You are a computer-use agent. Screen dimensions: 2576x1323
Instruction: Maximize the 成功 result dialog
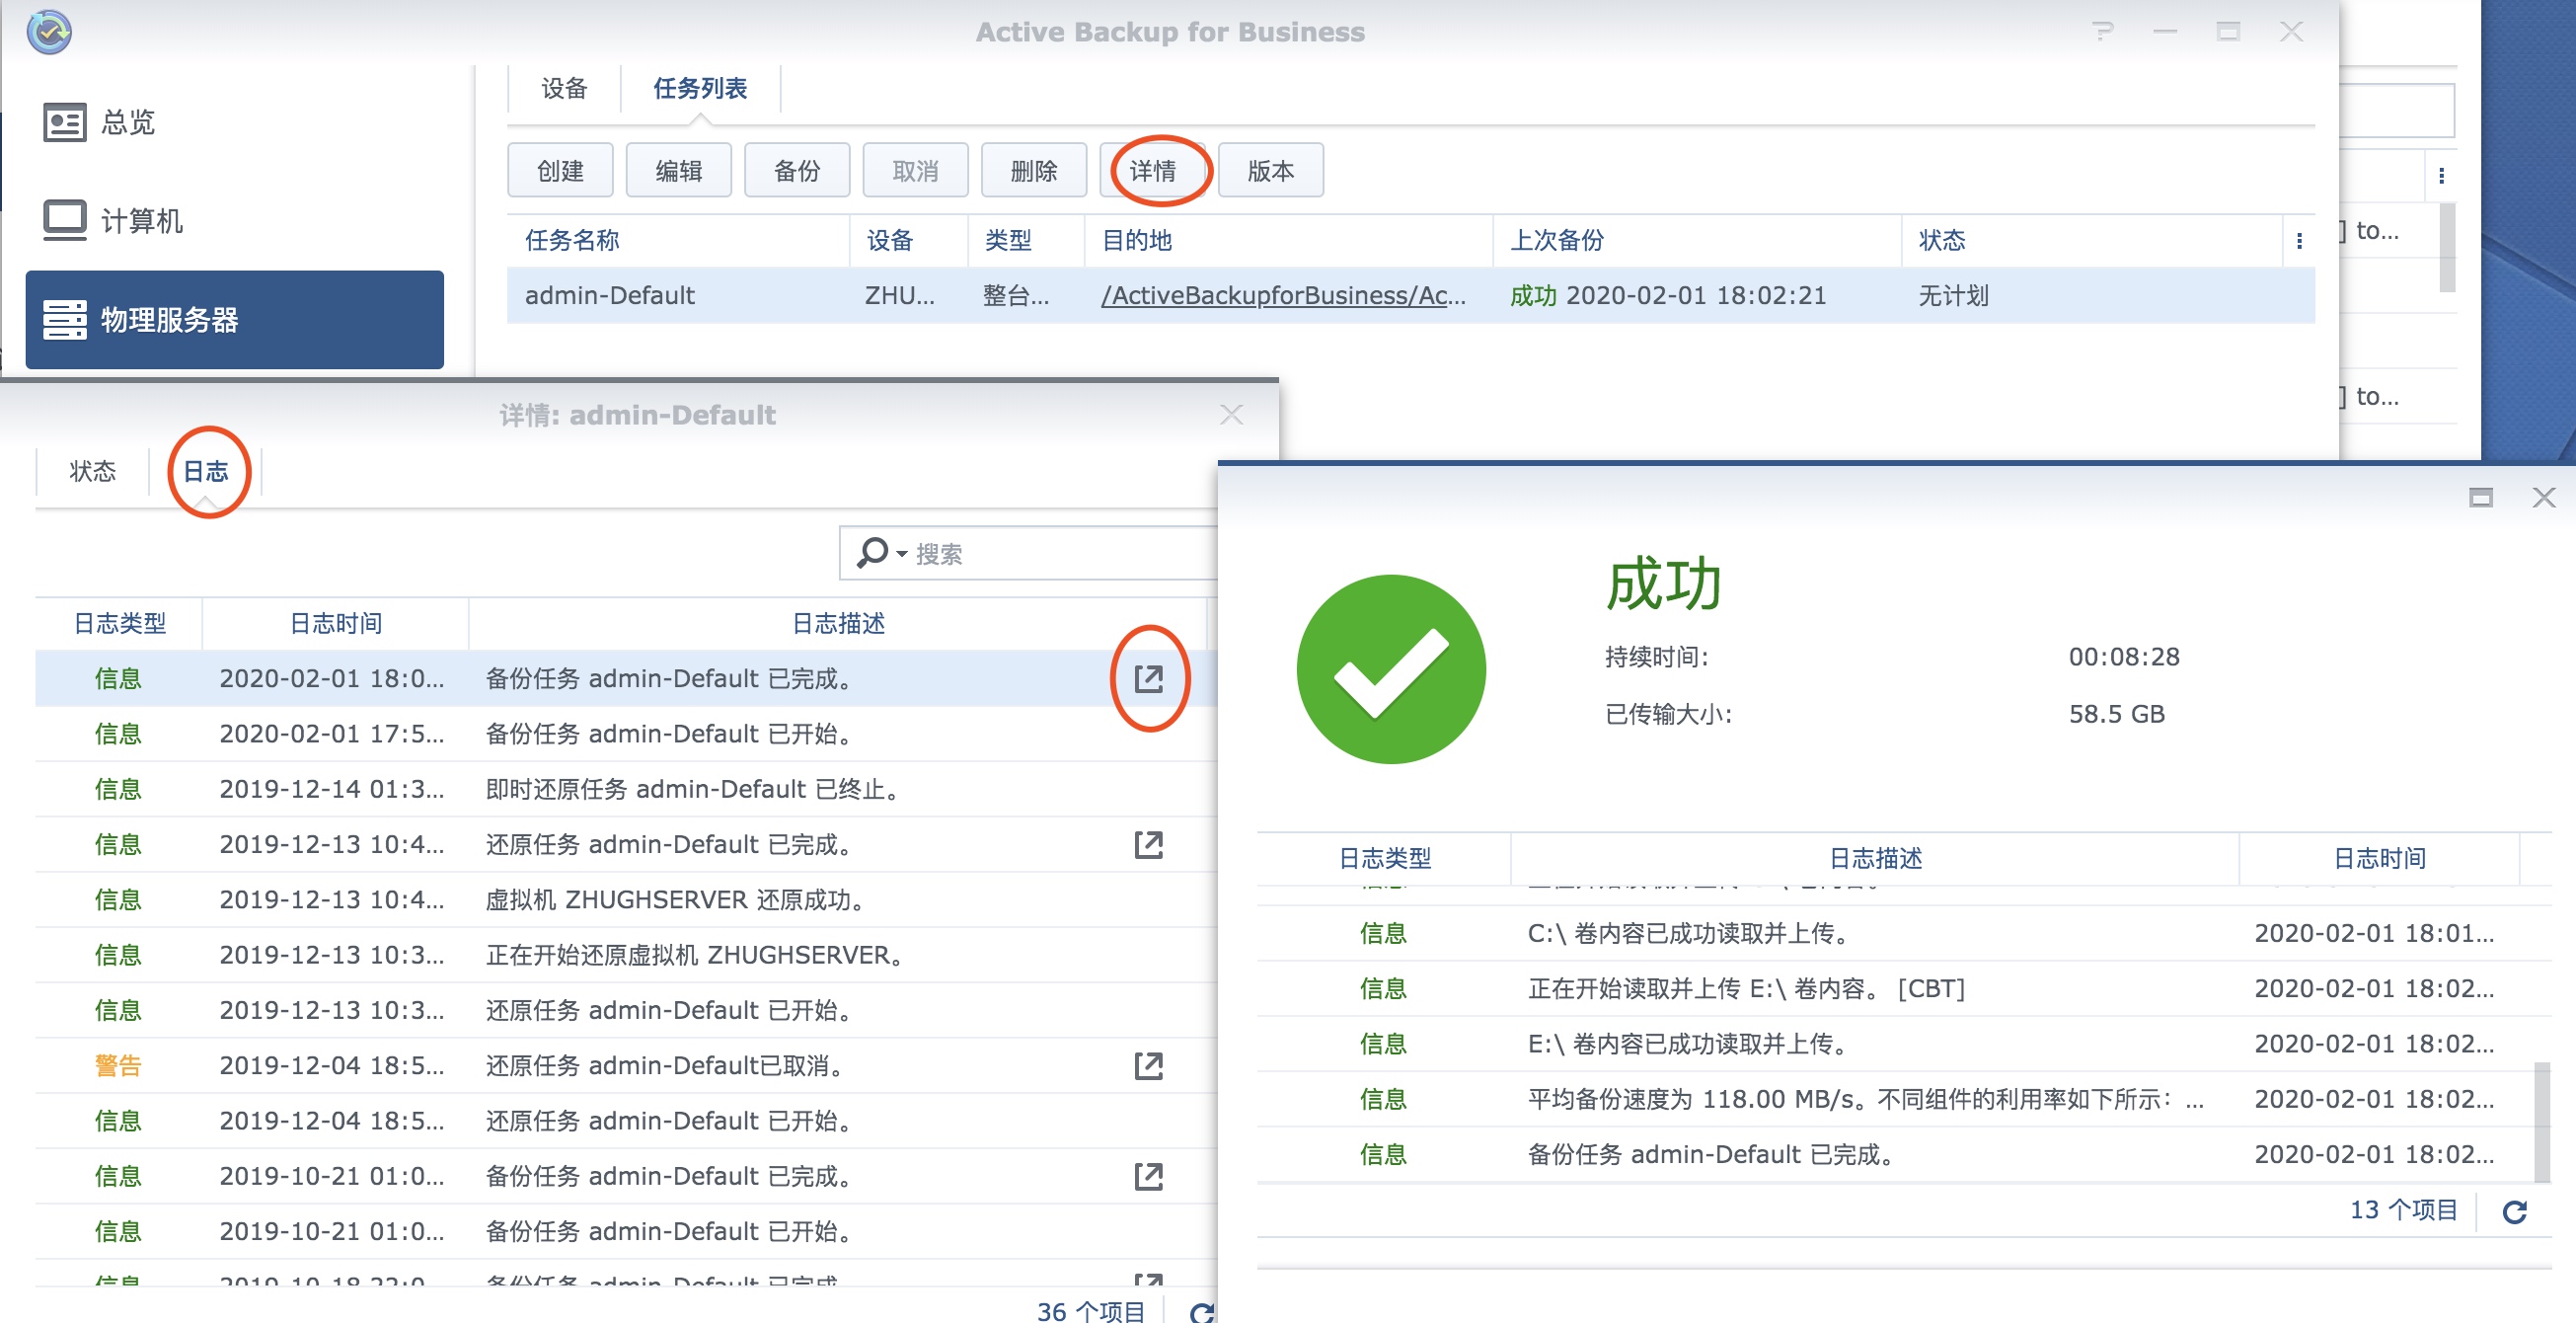pyautogui.click(x=2480, y=497)
